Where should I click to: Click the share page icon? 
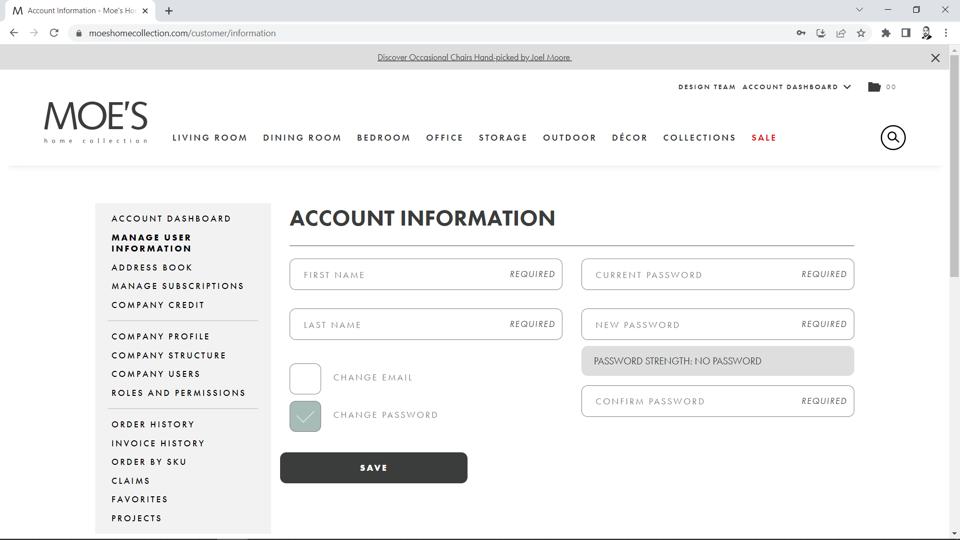coord(841,33)
